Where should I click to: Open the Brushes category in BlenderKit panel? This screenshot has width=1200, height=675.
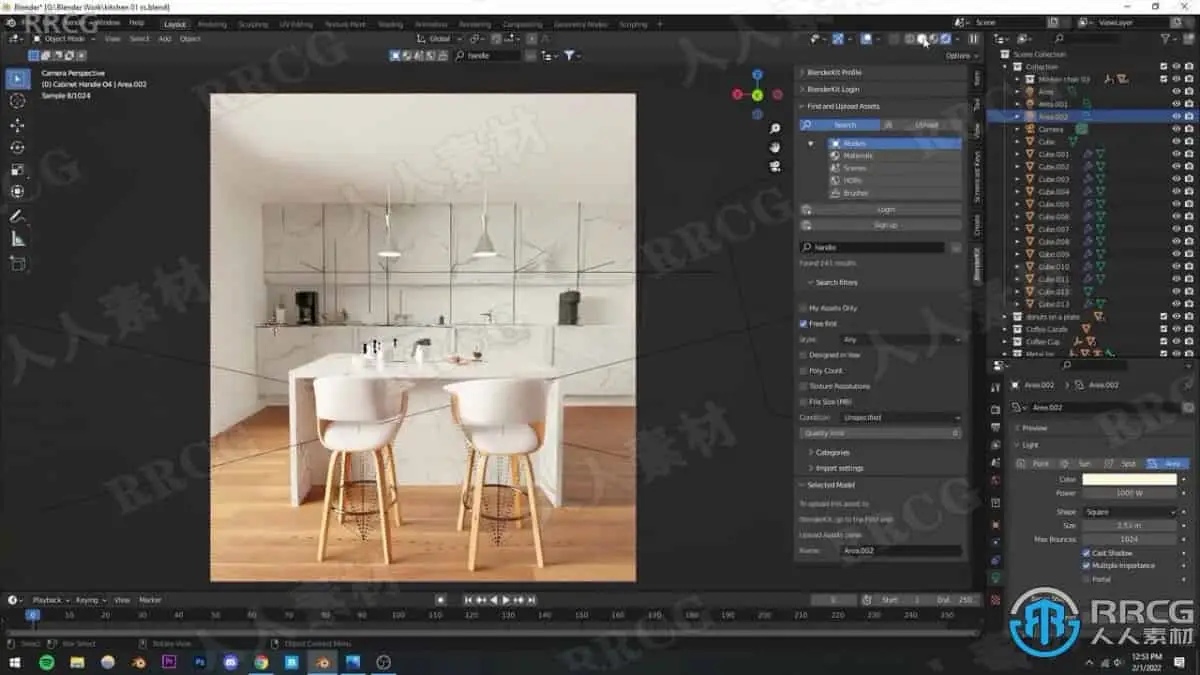click(857, 192)
